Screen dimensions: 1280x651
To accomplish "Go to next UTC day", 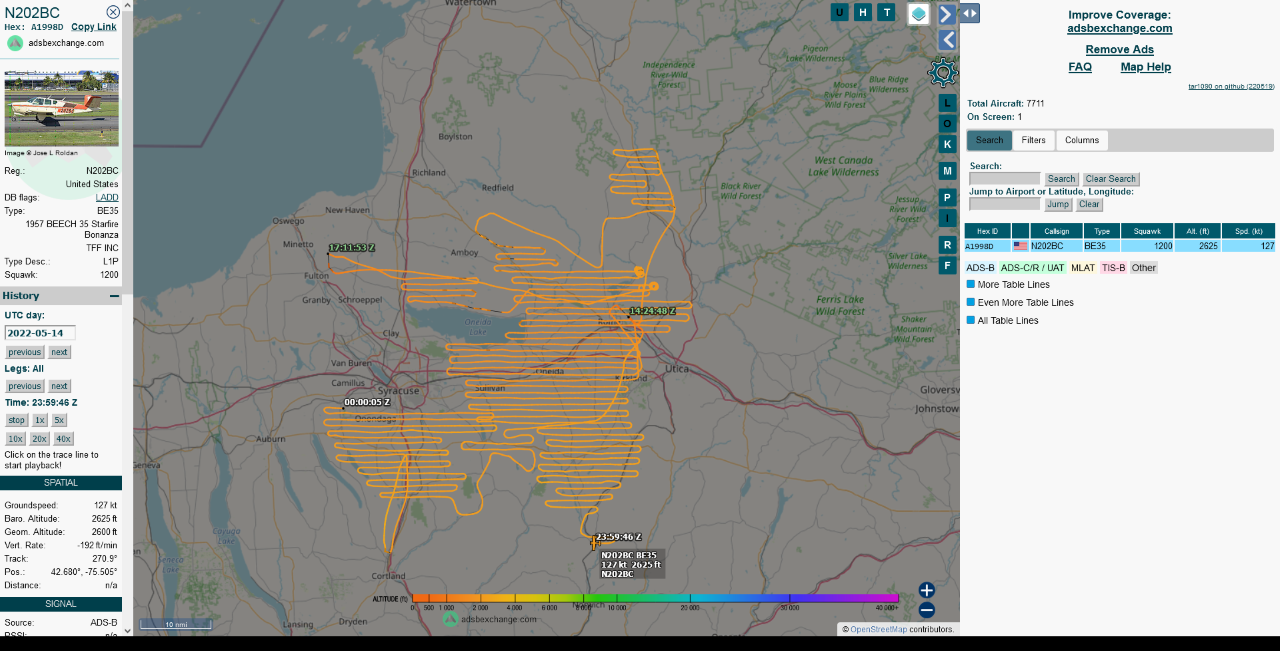I will pyautogui.click(x=60, y=352).
